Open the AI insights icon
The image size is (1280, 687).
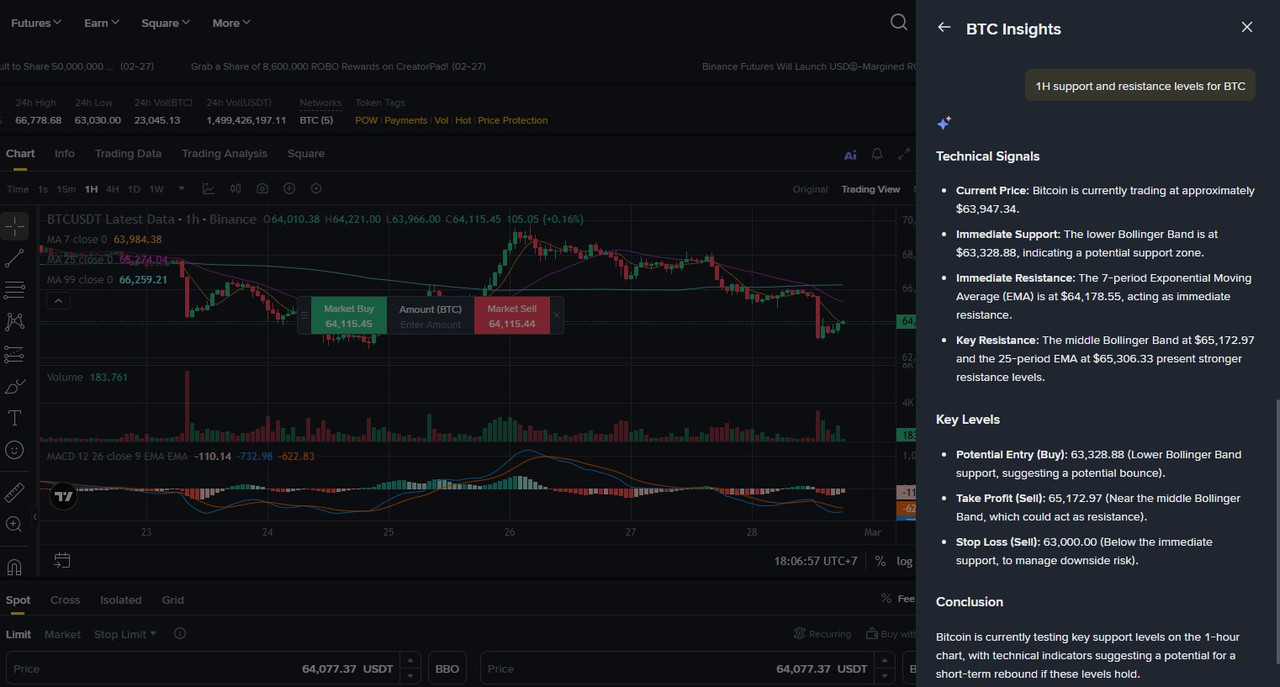[x=850, y=155]
